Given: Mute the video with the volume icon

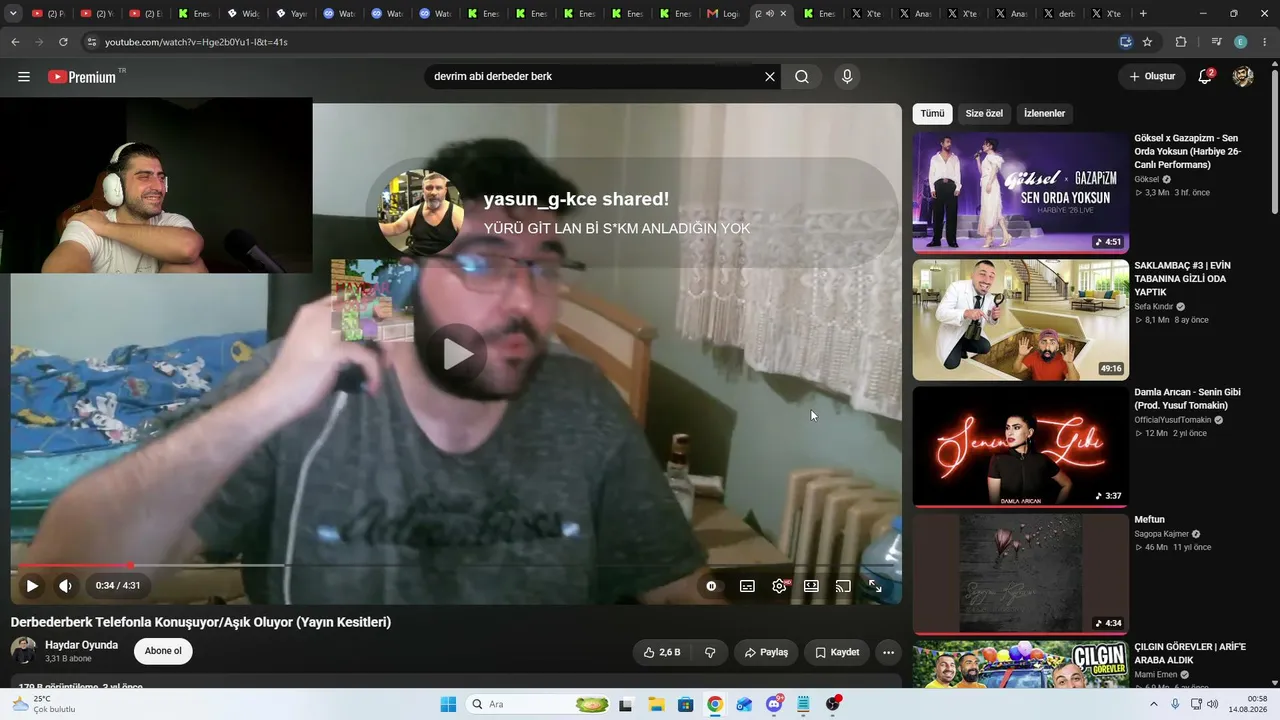Looking at the screenshot, I should point(65,586).
